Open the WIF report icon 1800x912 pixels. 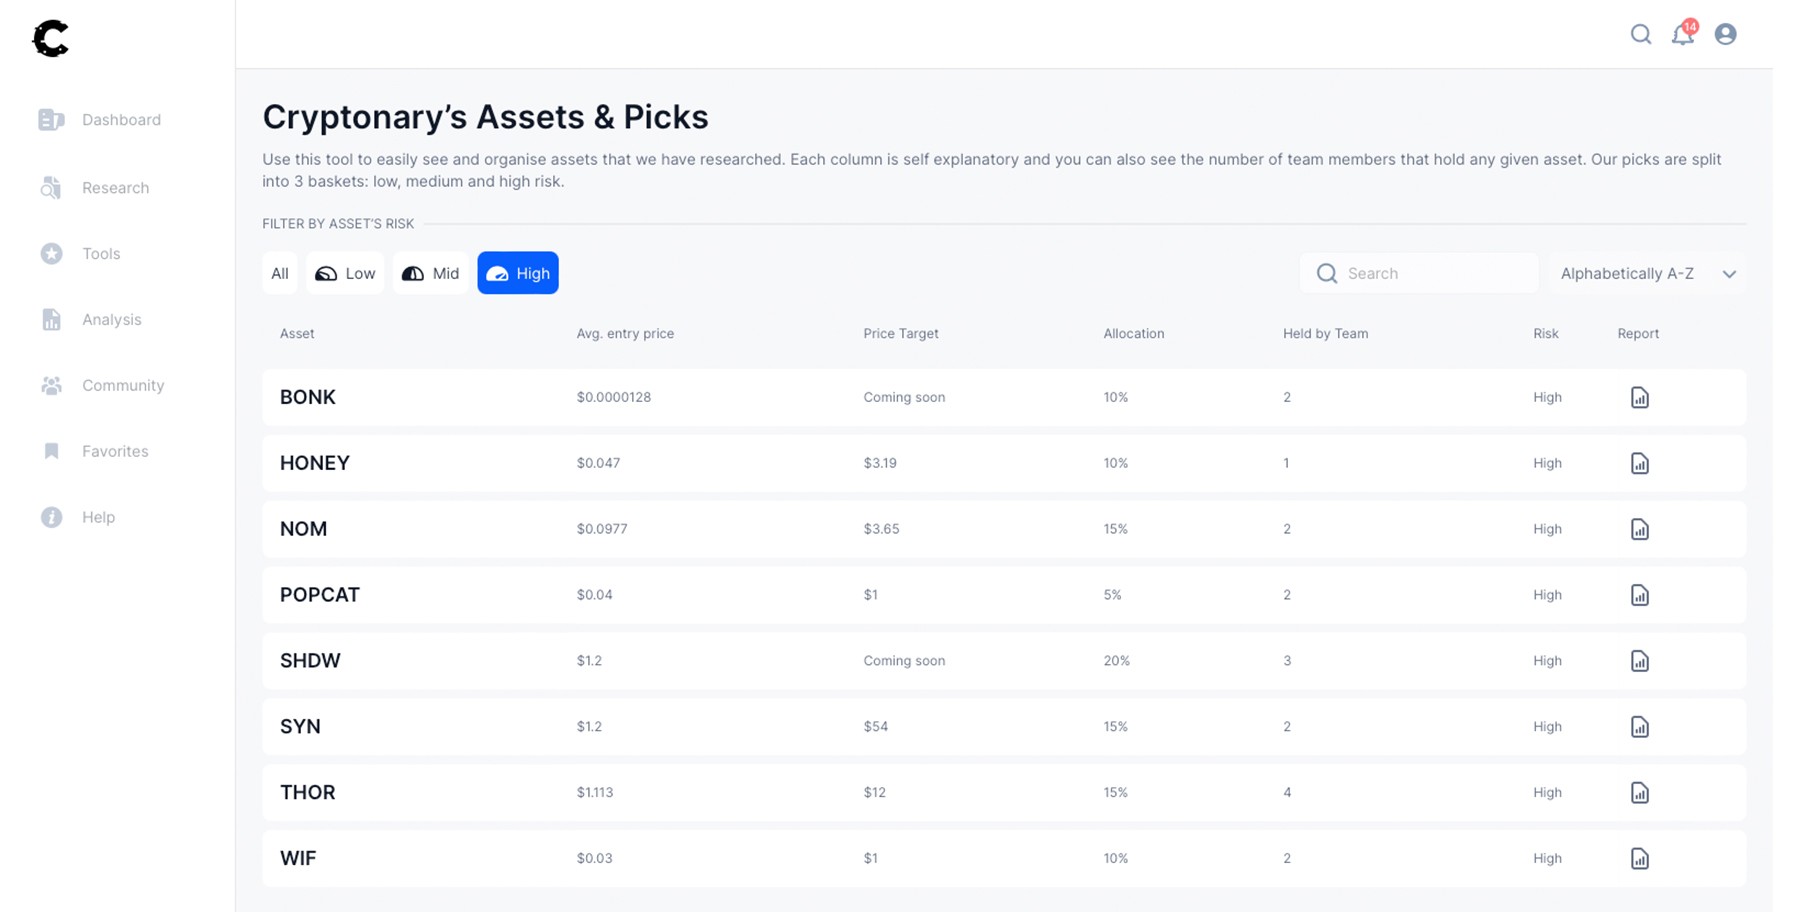pos(1639,859)
